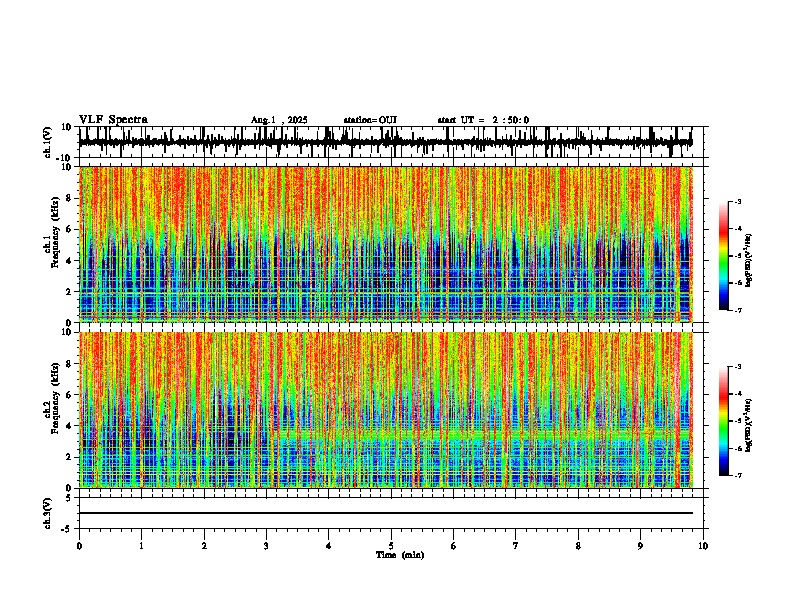Viewport: 792px width, 612px height.
Task: Click the '0' tick on Time axis
Action: click(79, 546)
